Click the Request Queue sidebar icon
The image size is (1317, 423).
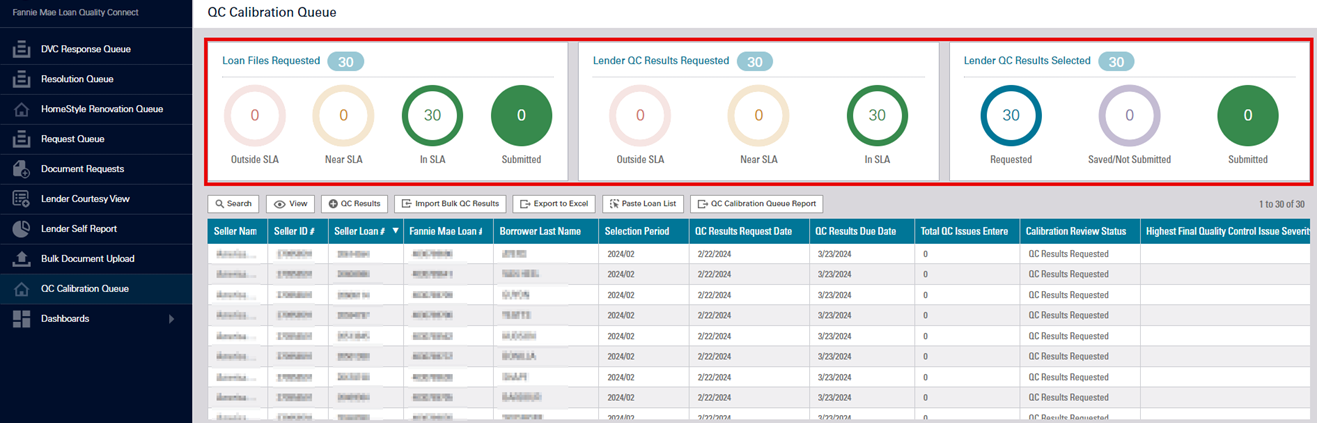click(x=21, y=139)
